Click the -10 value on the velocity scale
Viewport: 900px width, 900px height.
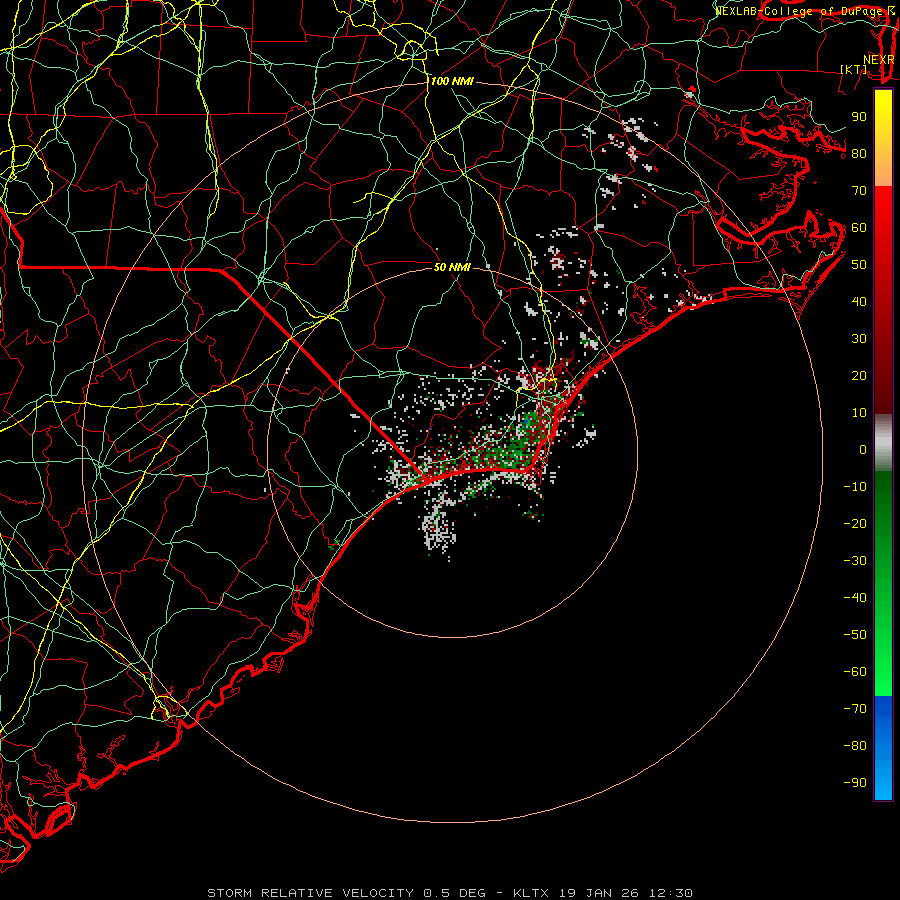coord(855,487)
